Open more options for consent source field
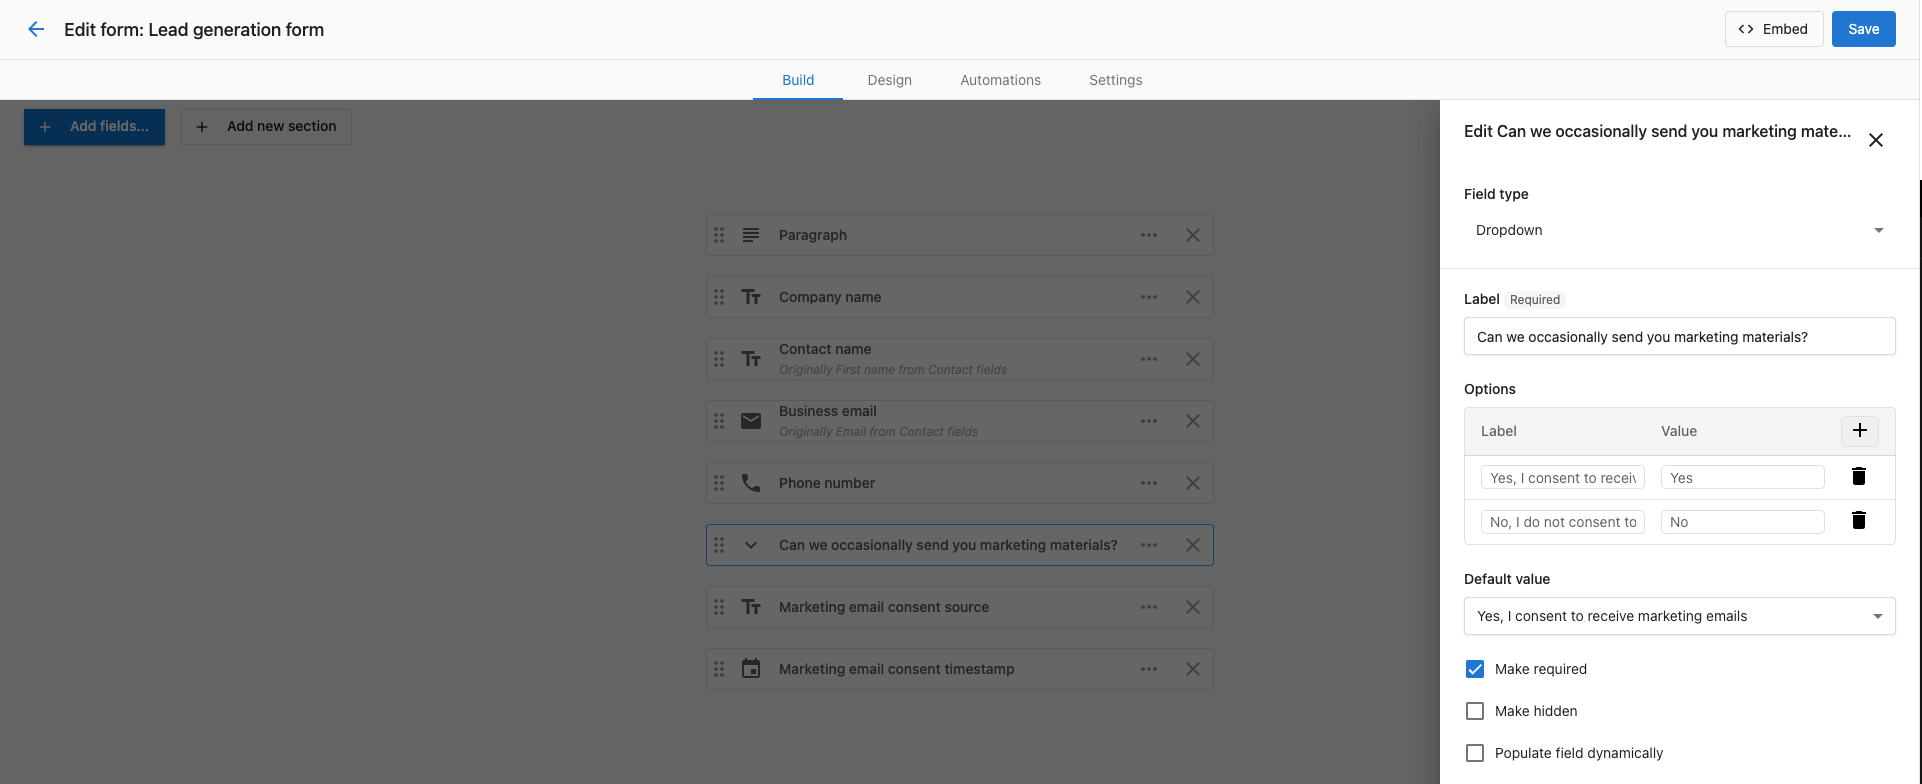 click(1149, 607)
